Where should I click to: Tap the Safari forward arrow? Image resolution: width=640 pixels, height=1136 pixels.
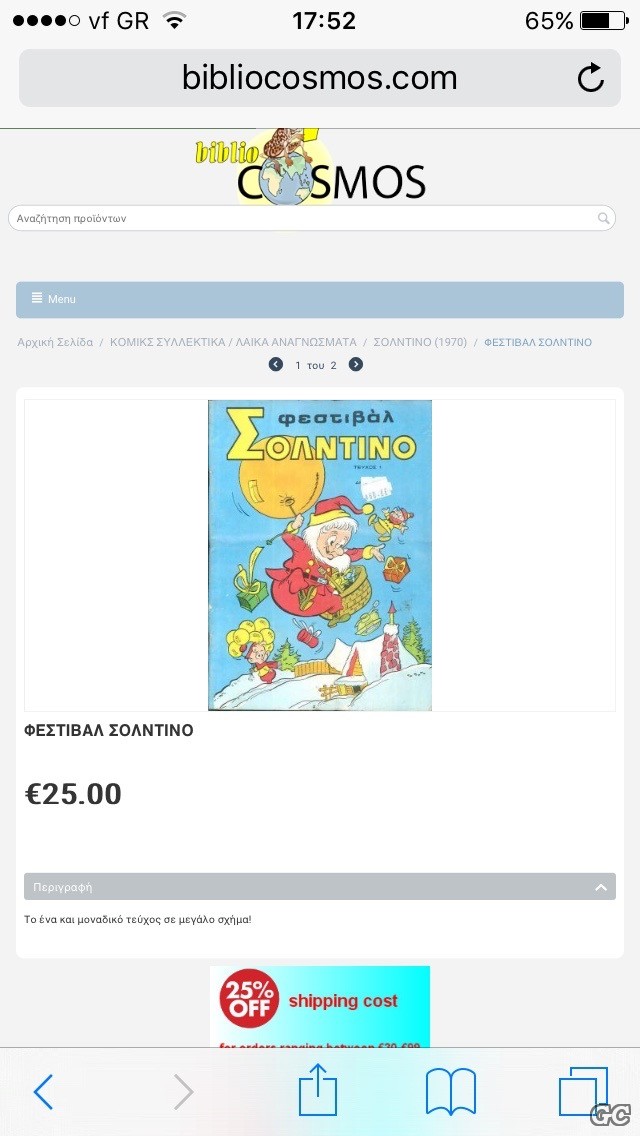(183, 1092)
